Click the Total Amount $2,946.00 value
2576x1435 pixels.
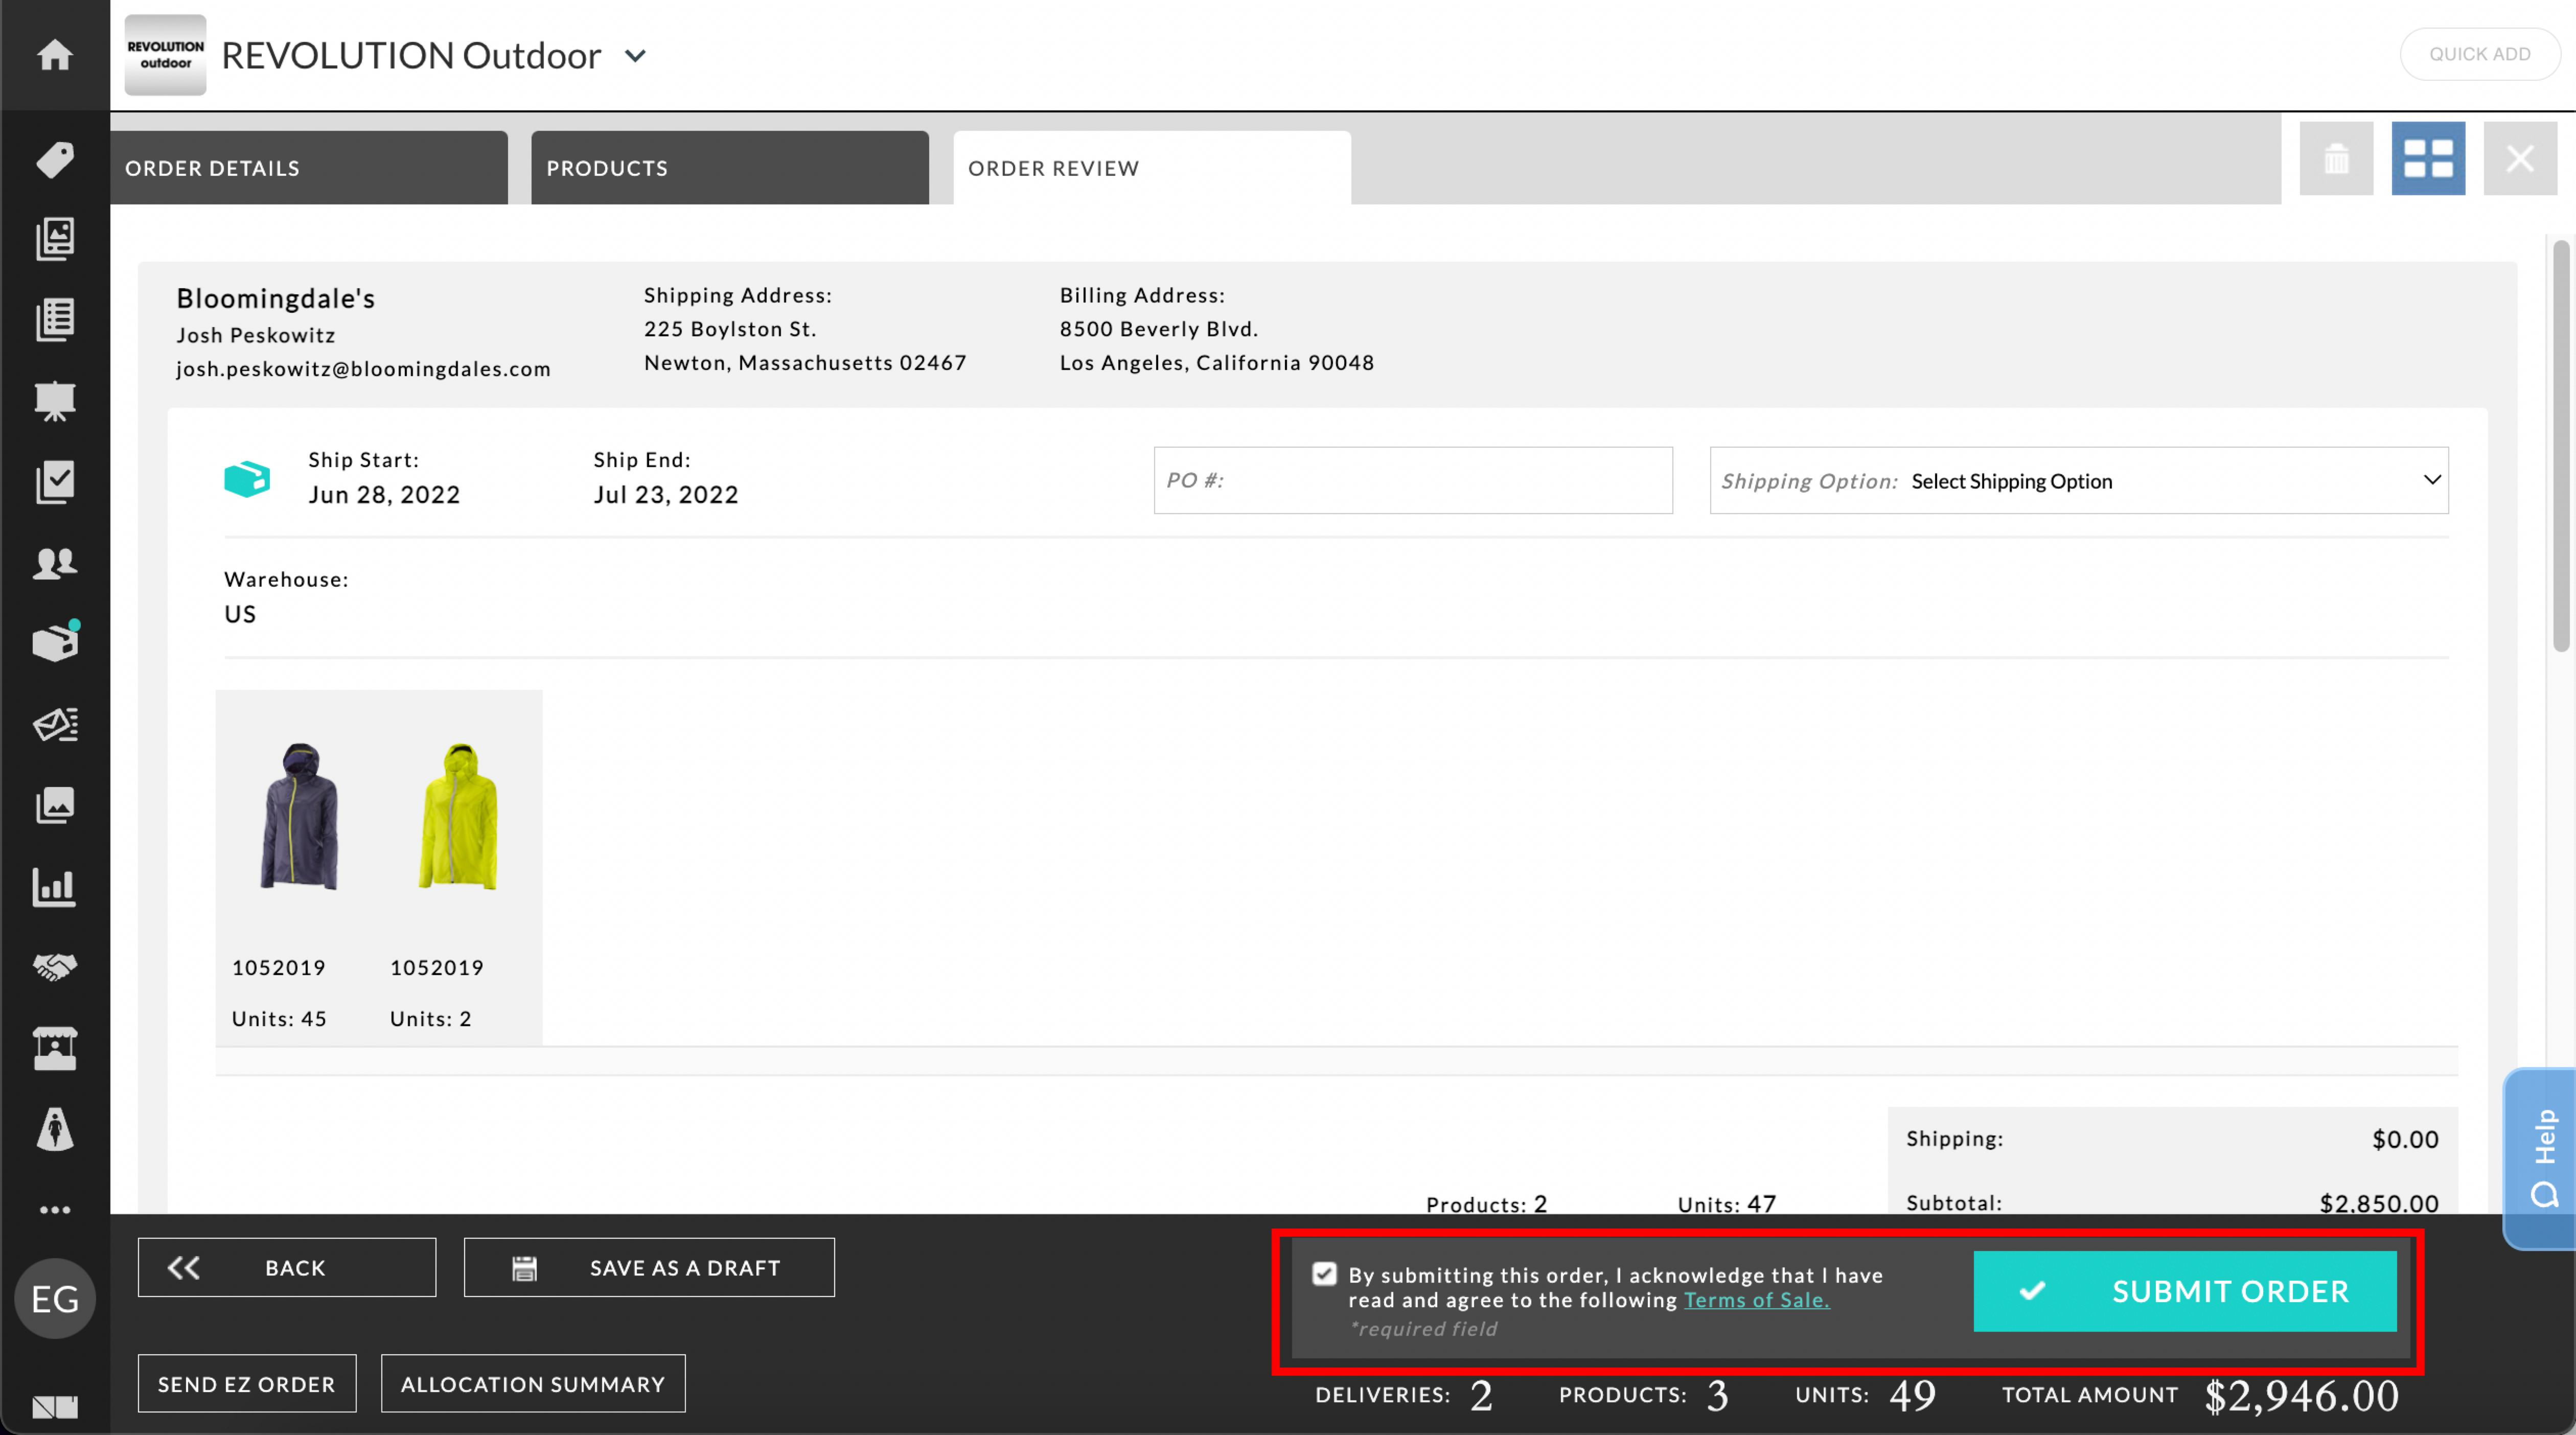[x=2301, y=1396]
